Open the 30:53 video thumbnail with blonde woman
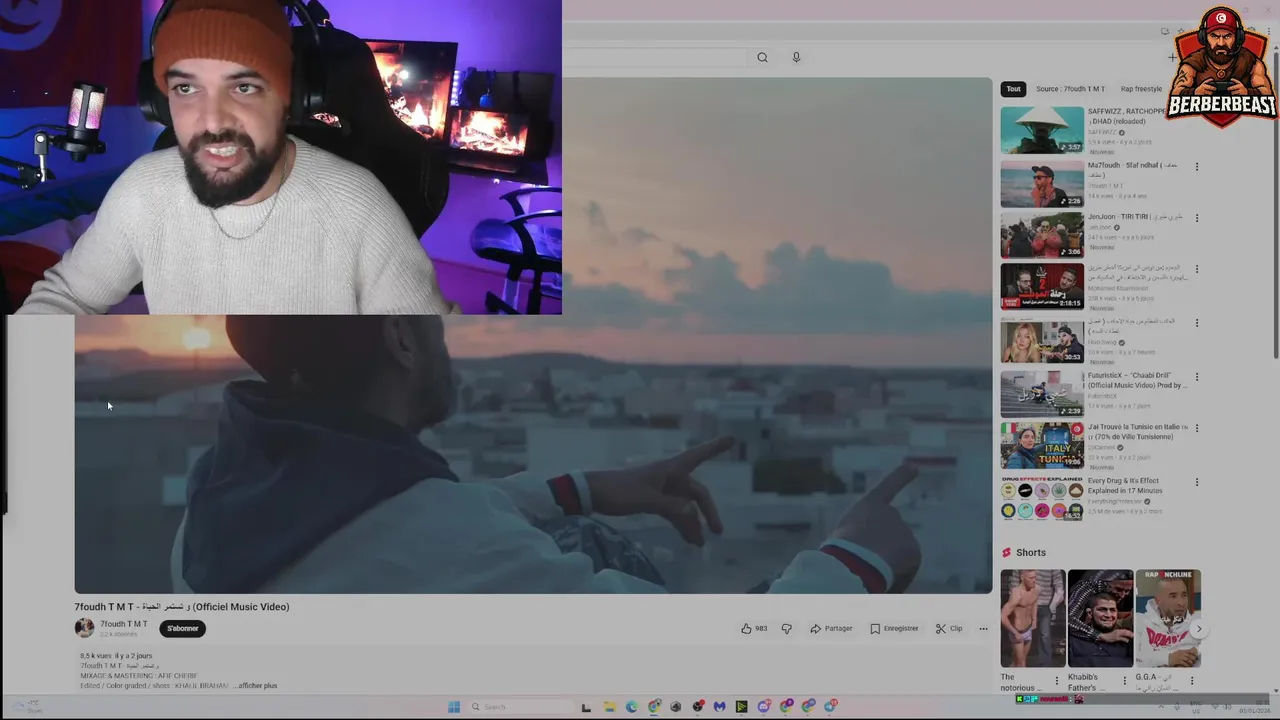1280x720 pixels. click(1042, 340)
